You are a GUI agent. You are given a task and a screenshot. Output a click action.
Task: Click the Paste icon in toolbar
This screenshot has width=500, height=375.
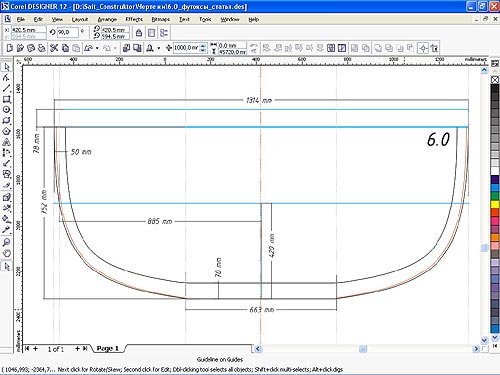pyautogui.click(x=76, y=48)
